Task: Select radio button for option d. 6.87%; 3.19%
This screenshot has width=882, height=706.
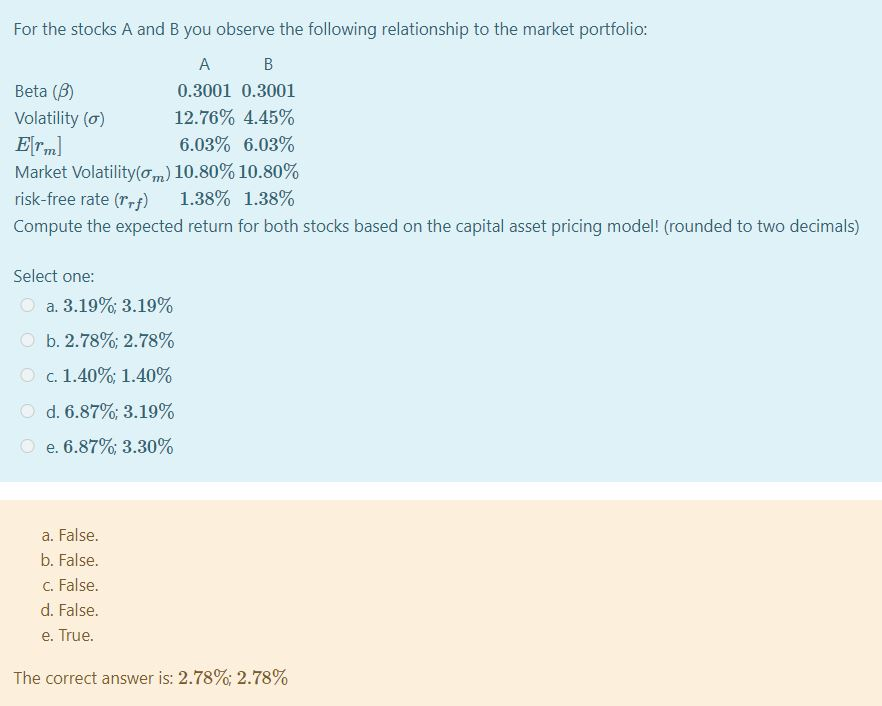Action: point(27,411)
